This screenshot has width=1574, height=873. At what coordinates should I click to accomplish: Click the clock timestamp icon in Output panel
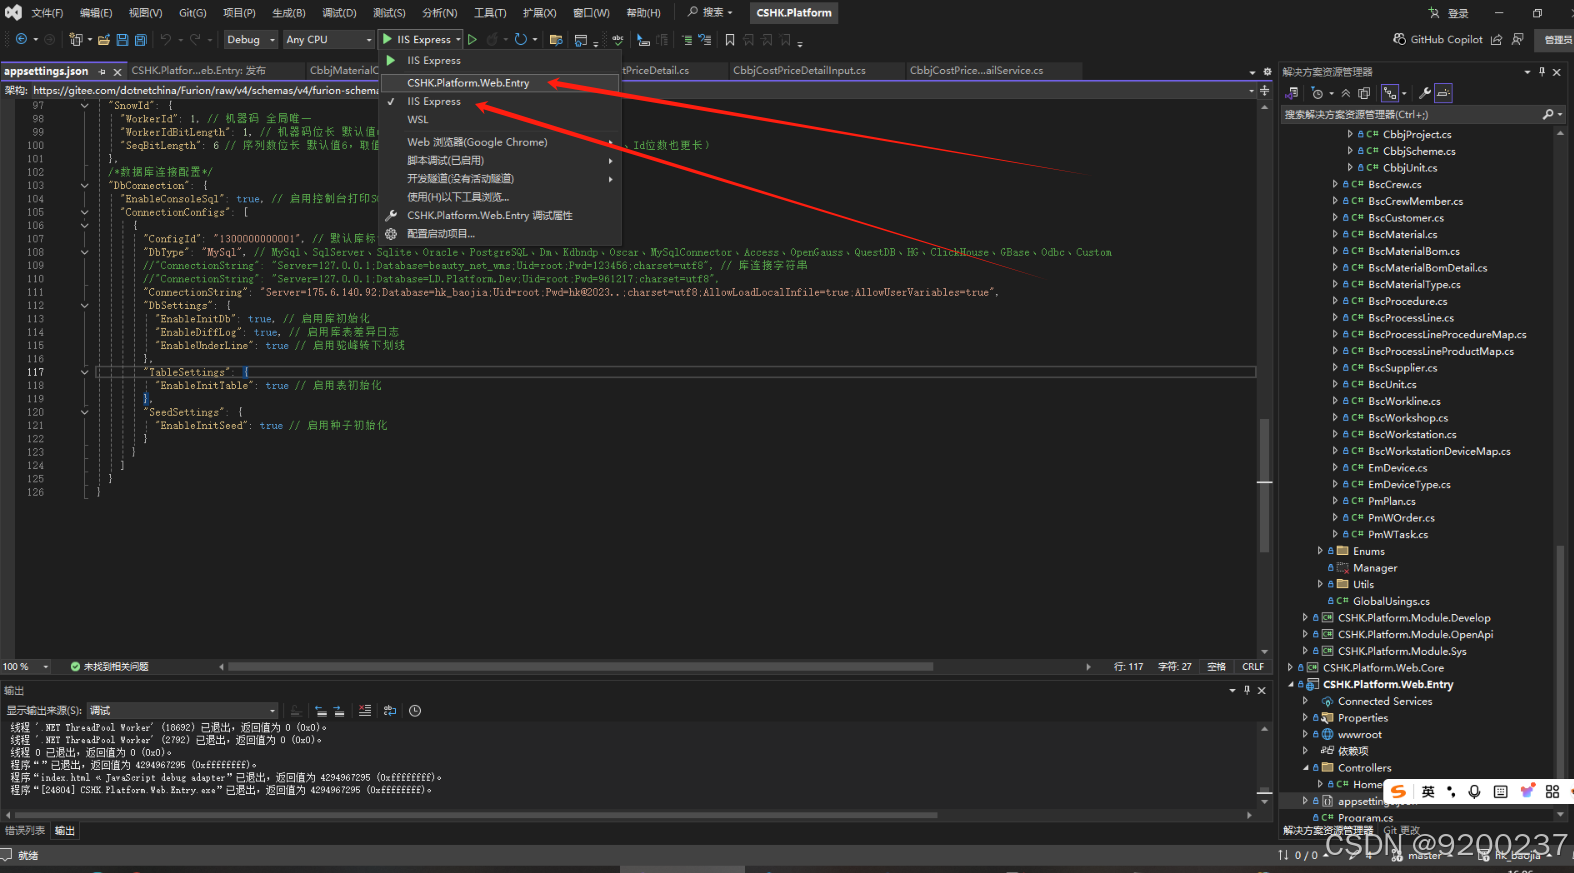pyautogui.click(x=415, y=711)
